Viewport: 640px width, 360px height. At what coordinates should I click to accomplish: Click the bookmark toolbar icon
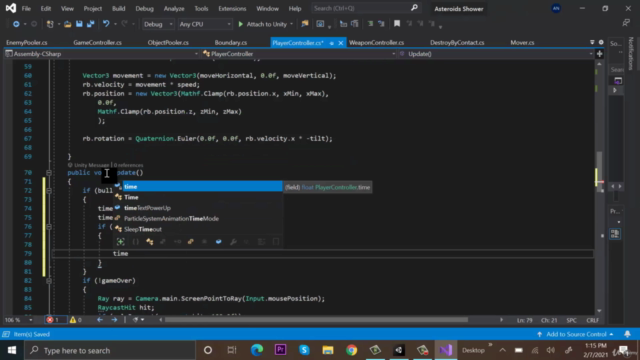(397, 24)
